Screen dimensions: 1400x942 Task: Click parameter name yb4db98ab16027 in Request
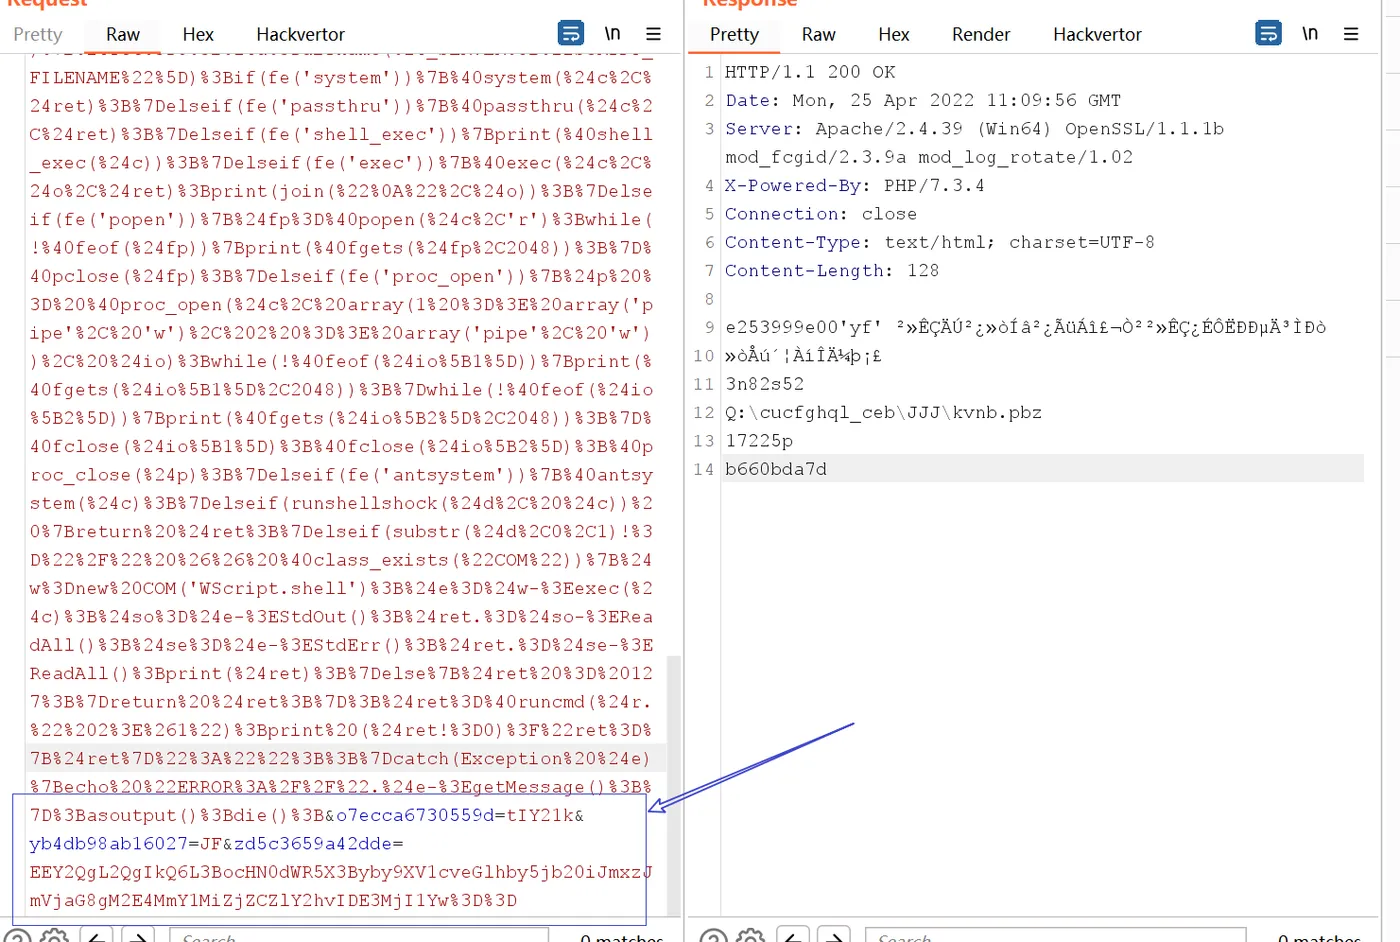tap(108, 844)
